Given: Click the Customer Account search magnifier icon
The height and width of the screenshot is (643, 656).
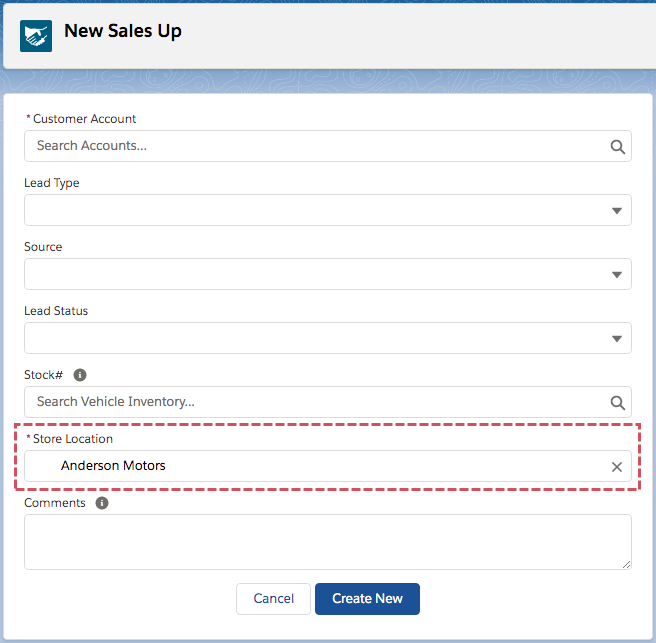Looking at the screenshot, I should (x=618, y=147).
